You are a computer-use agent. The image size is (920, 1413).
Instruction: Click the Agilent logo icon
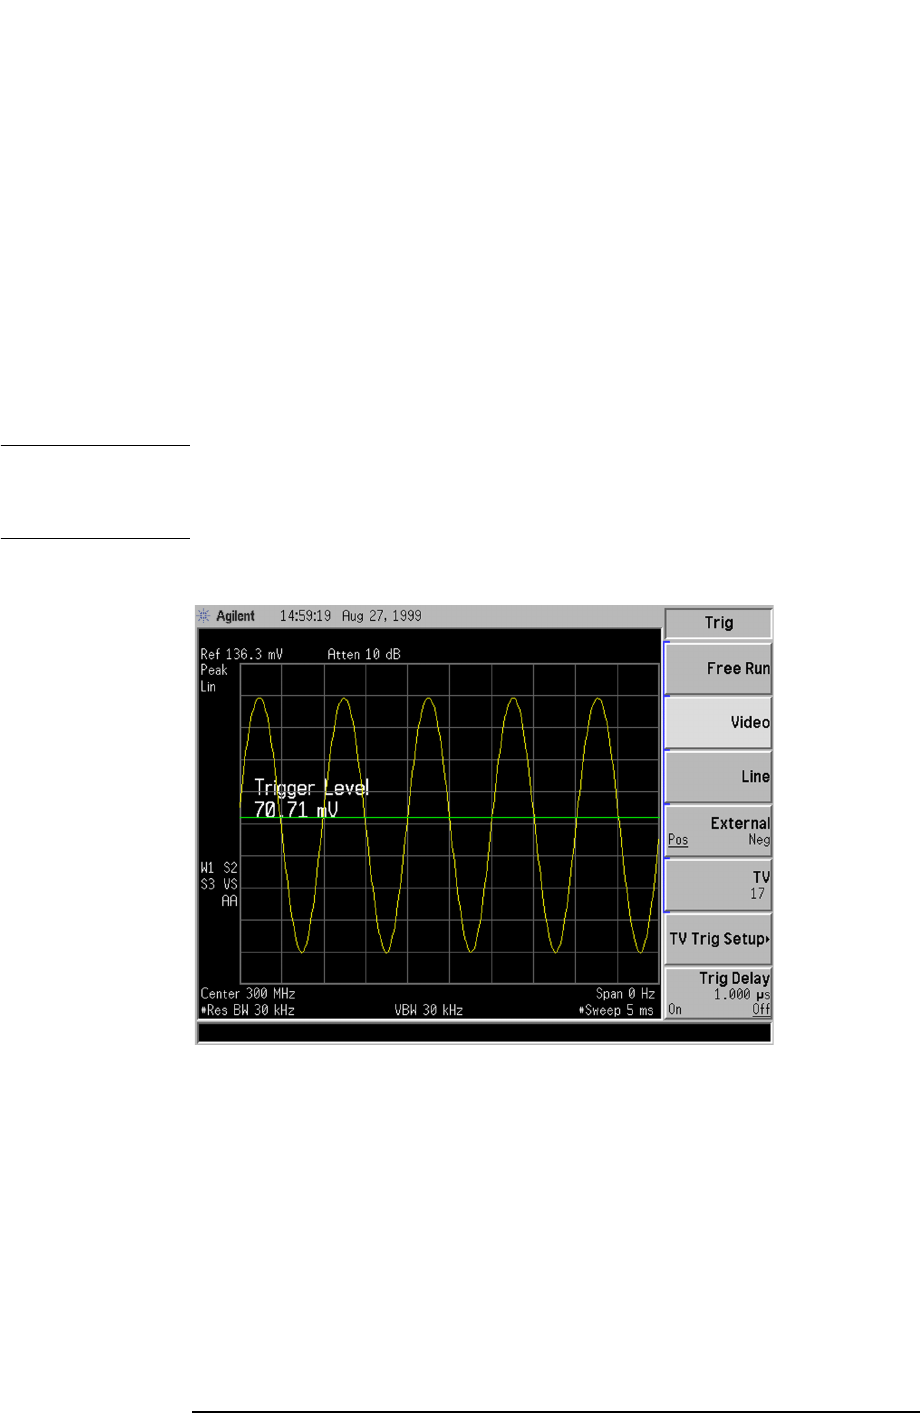pyautogui.click(x=204, y=616)
